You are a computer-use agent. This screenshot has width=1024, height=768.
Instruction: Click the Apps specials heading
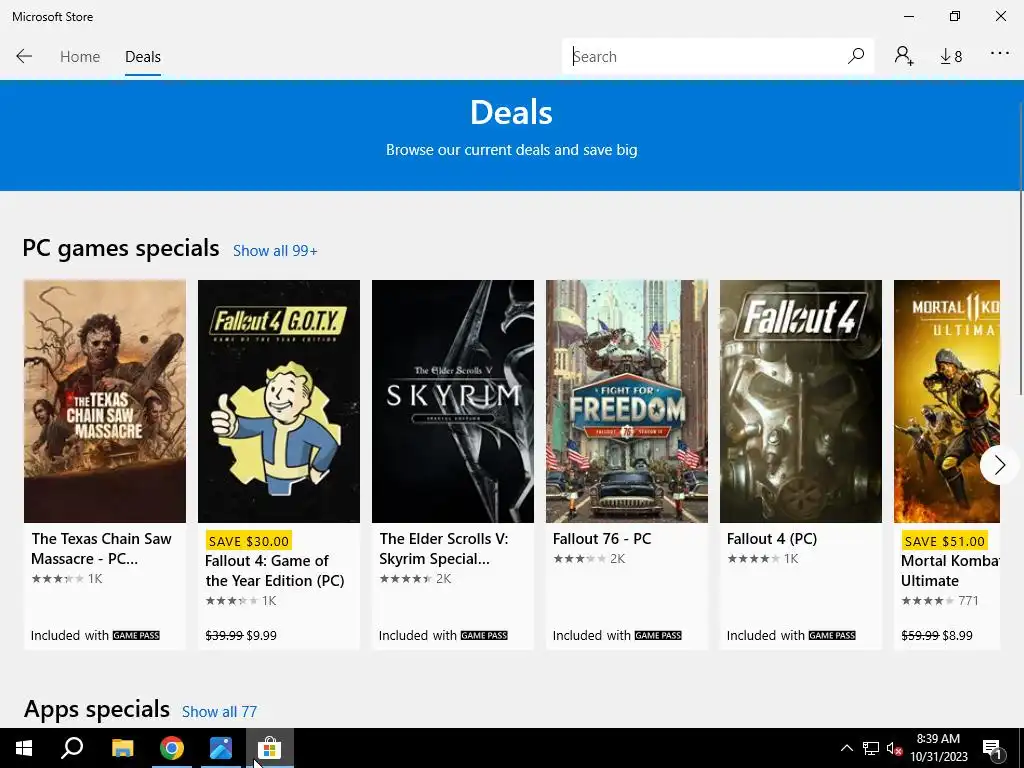click(97, 709)
